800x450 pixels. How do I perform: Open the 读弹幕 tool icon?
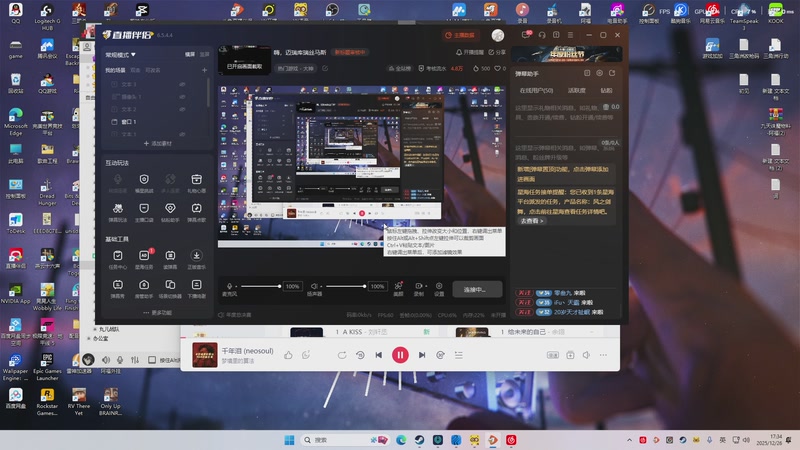tap(170, 256)
